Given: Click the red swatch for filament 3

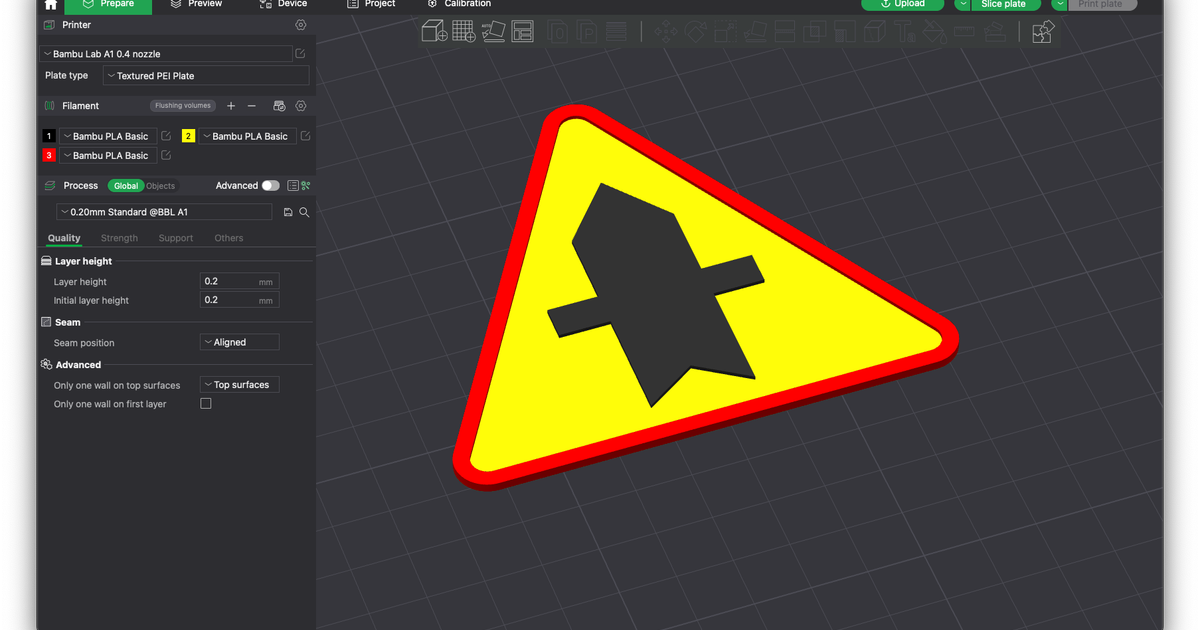Looking at the screenshot, I should pos(49,155).
